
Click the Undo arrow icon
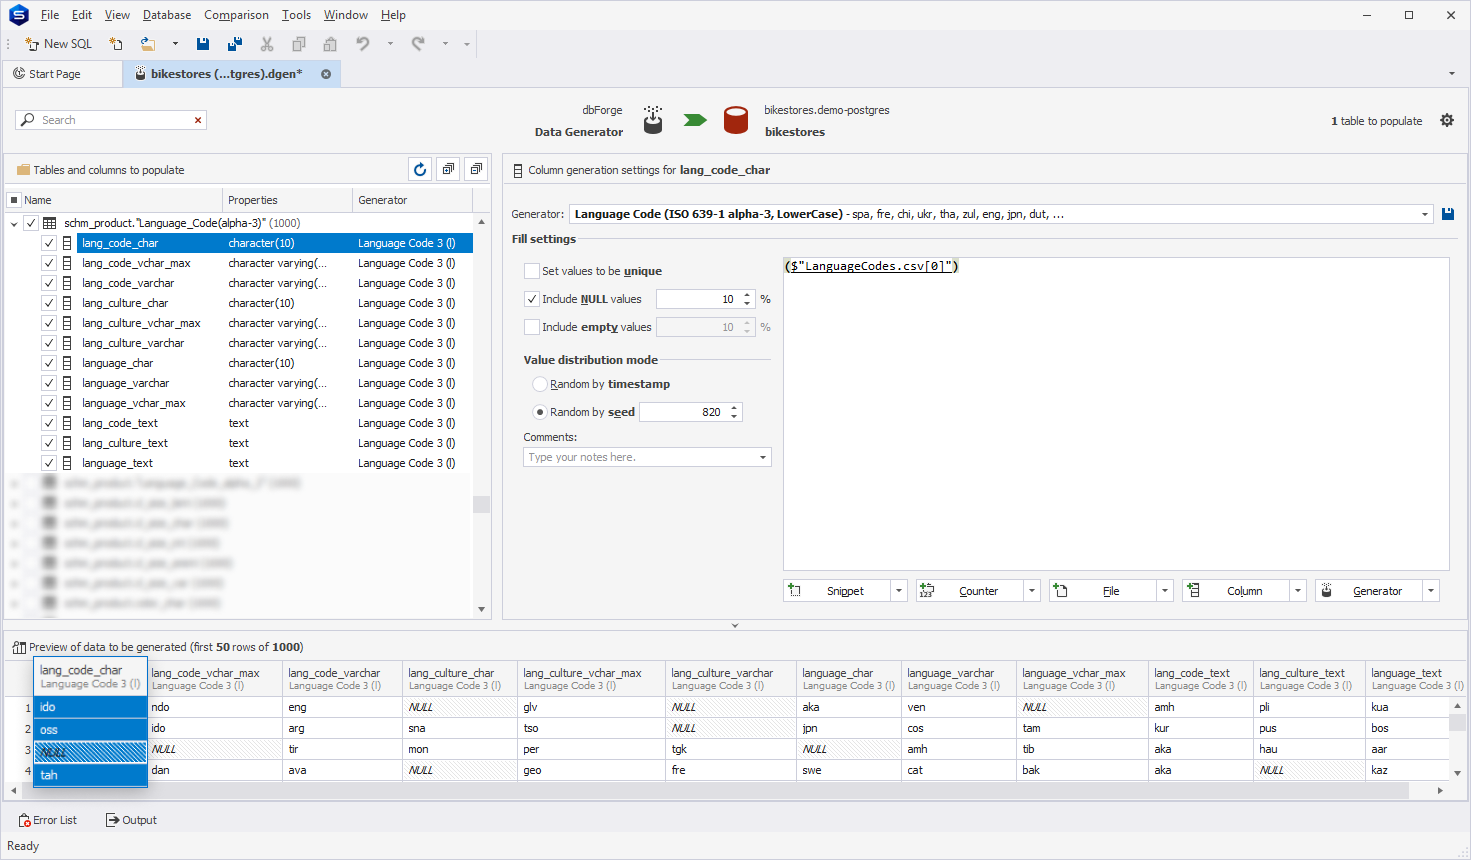point(363,44)
